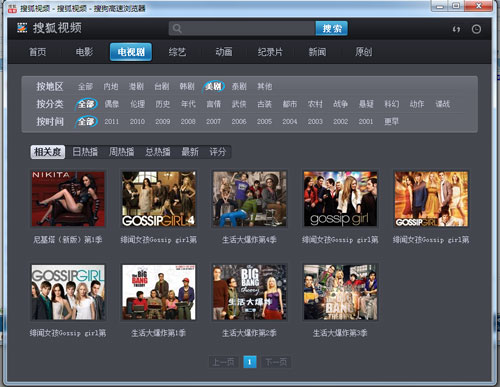The image size is (500, 387).
Task: Select 全部 in the 按地区 row
Action: tap(85, 87)
